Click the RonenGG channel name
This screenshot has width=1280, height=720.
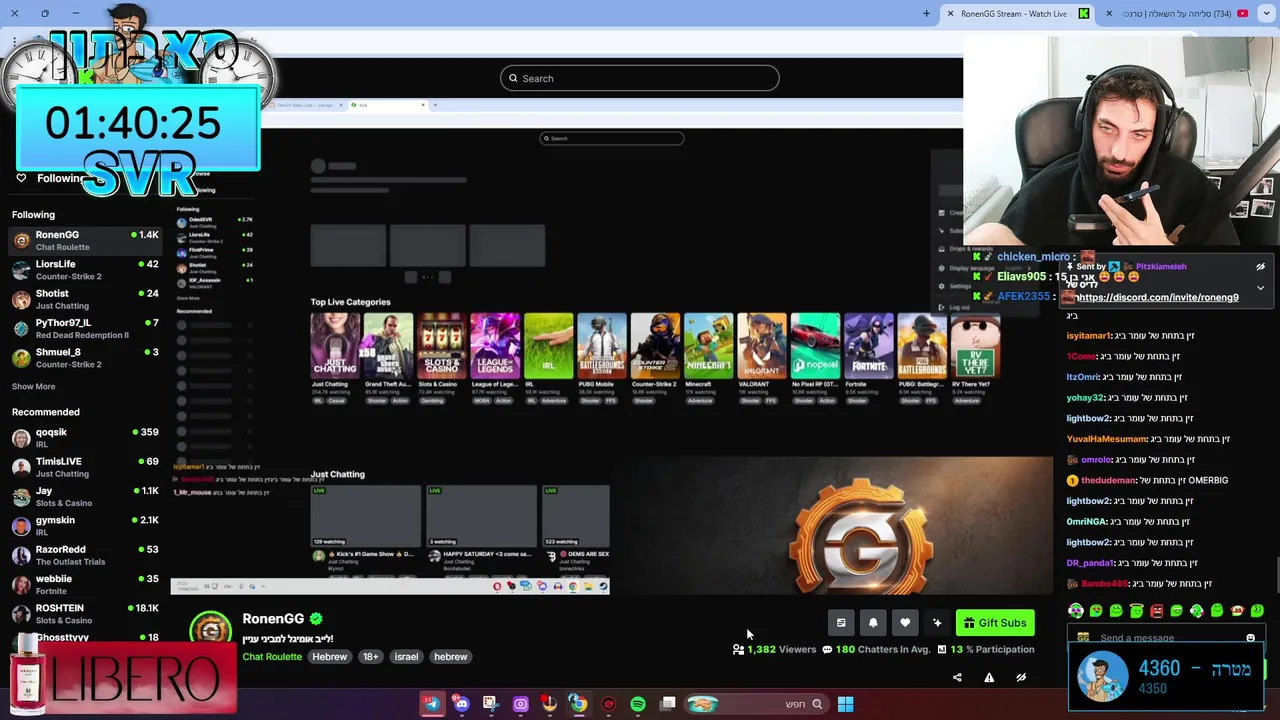(273, 619)
